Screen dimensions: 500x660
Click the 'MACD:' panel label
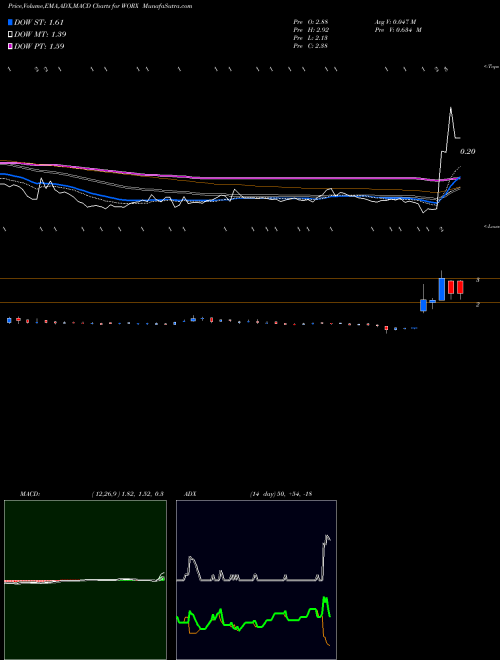pos(30,494)
